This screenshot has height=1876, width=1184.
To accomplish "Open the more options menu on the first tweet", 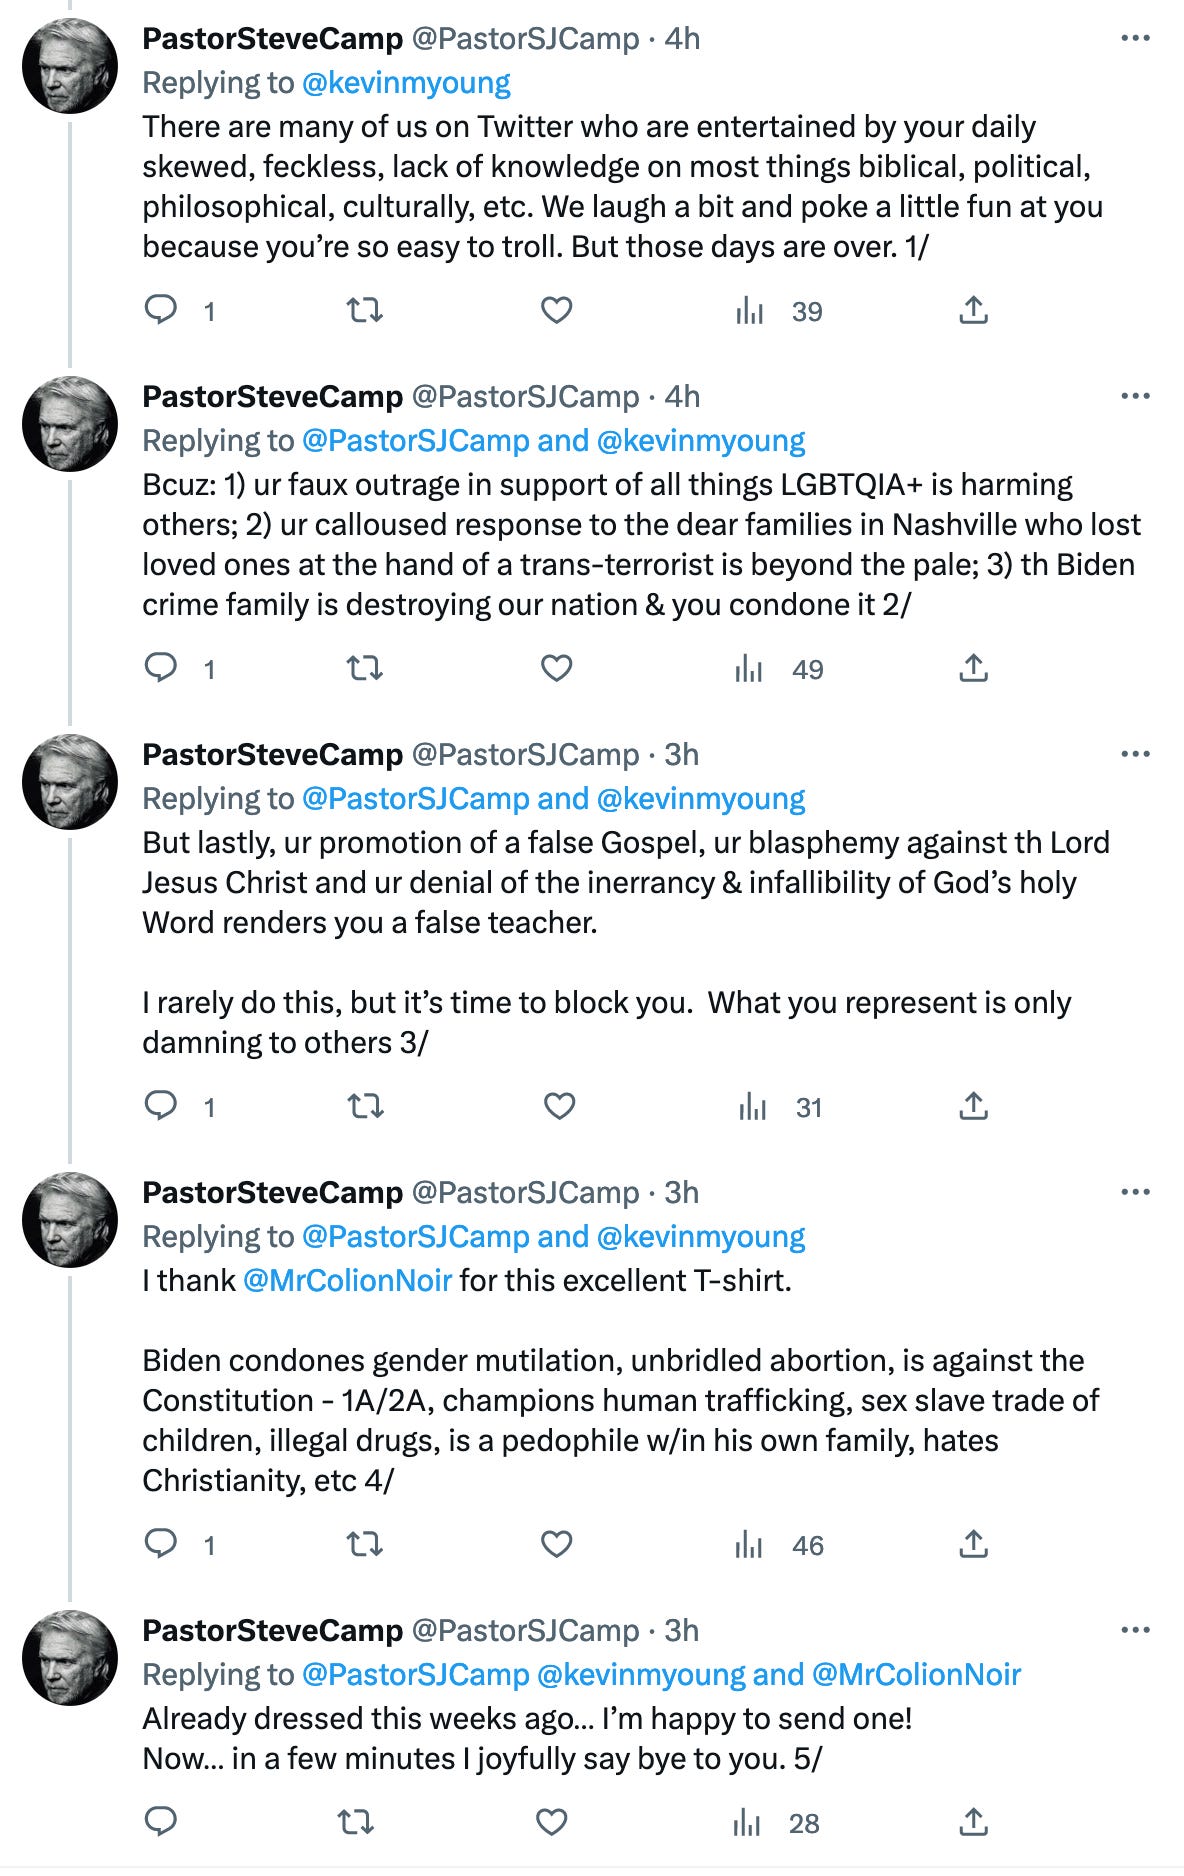I will click(x=1135, y=35).
